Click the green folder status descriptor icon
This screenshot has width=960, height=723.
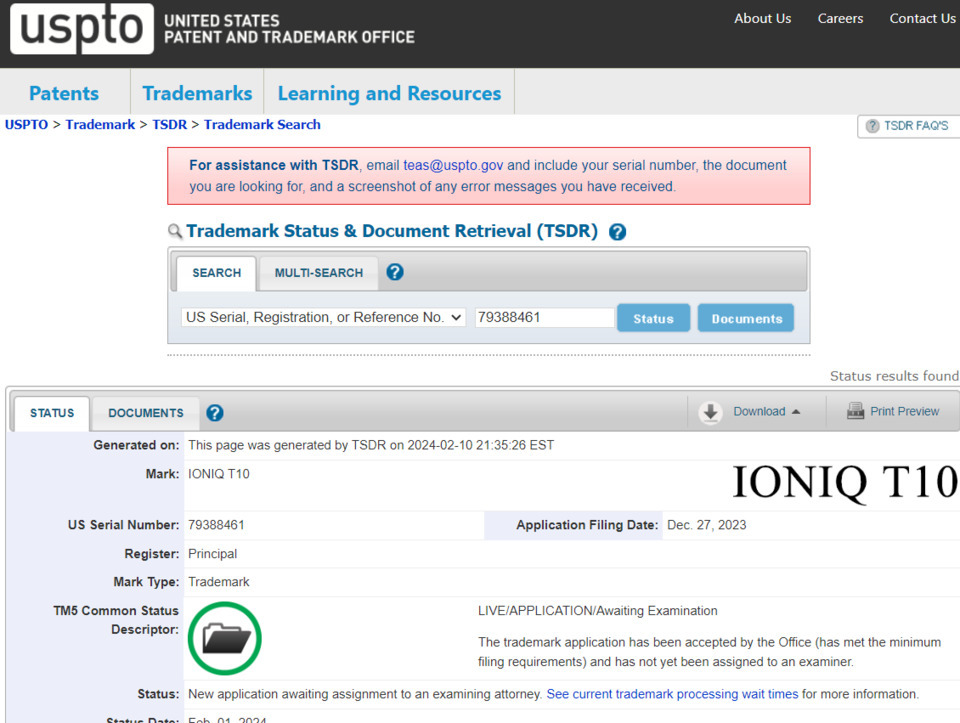225,639
